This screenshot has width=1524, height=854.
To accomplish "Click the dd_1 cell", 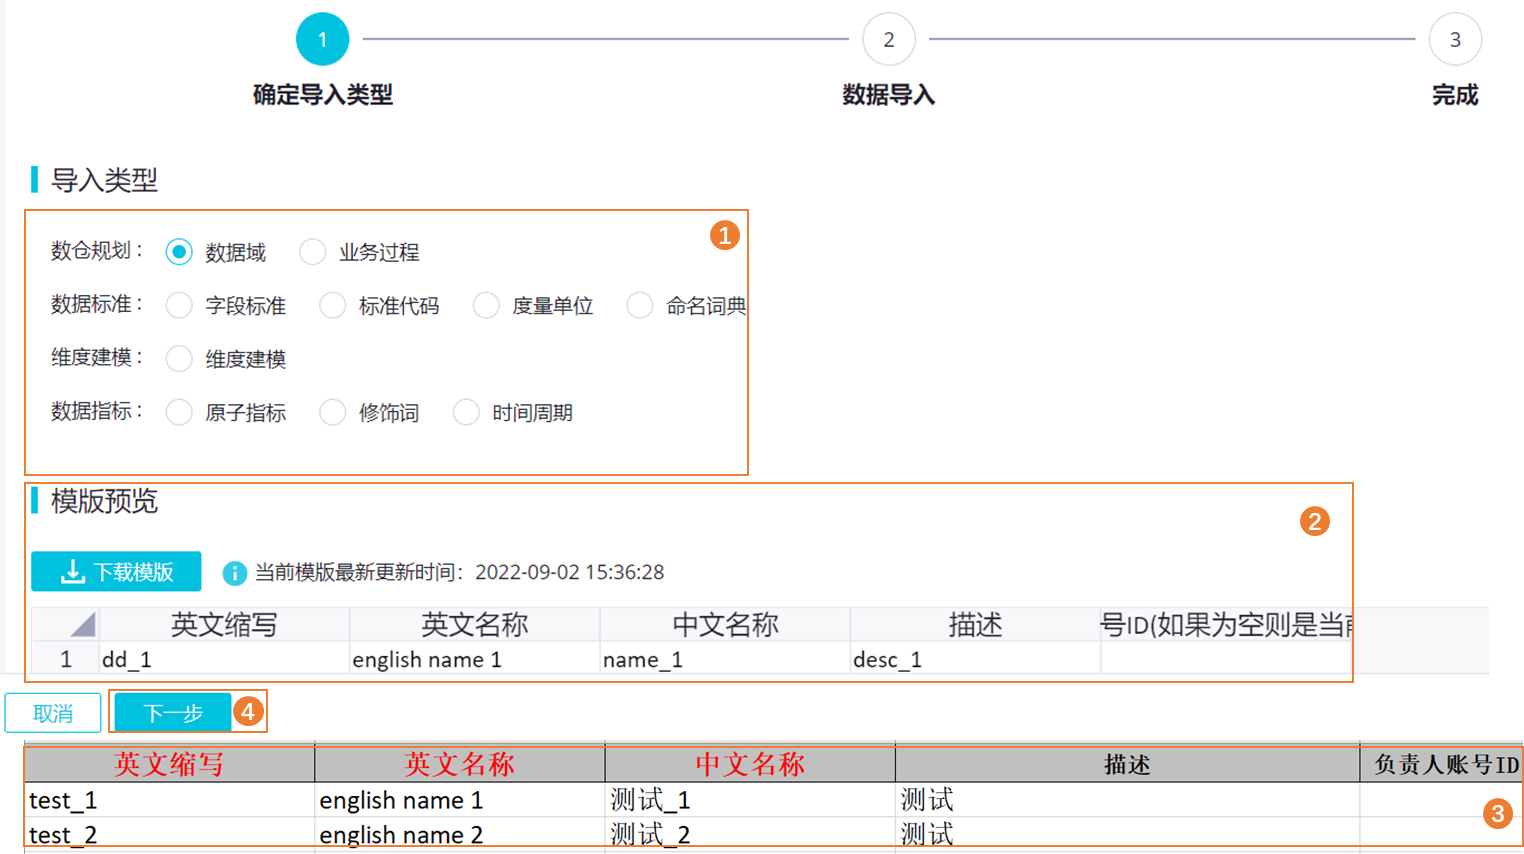I will (224, 659).
